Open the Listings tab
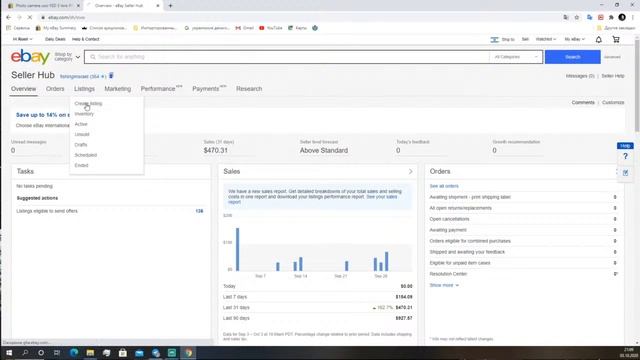This screenshot has width=640, height=360. (x=84, y=89)
